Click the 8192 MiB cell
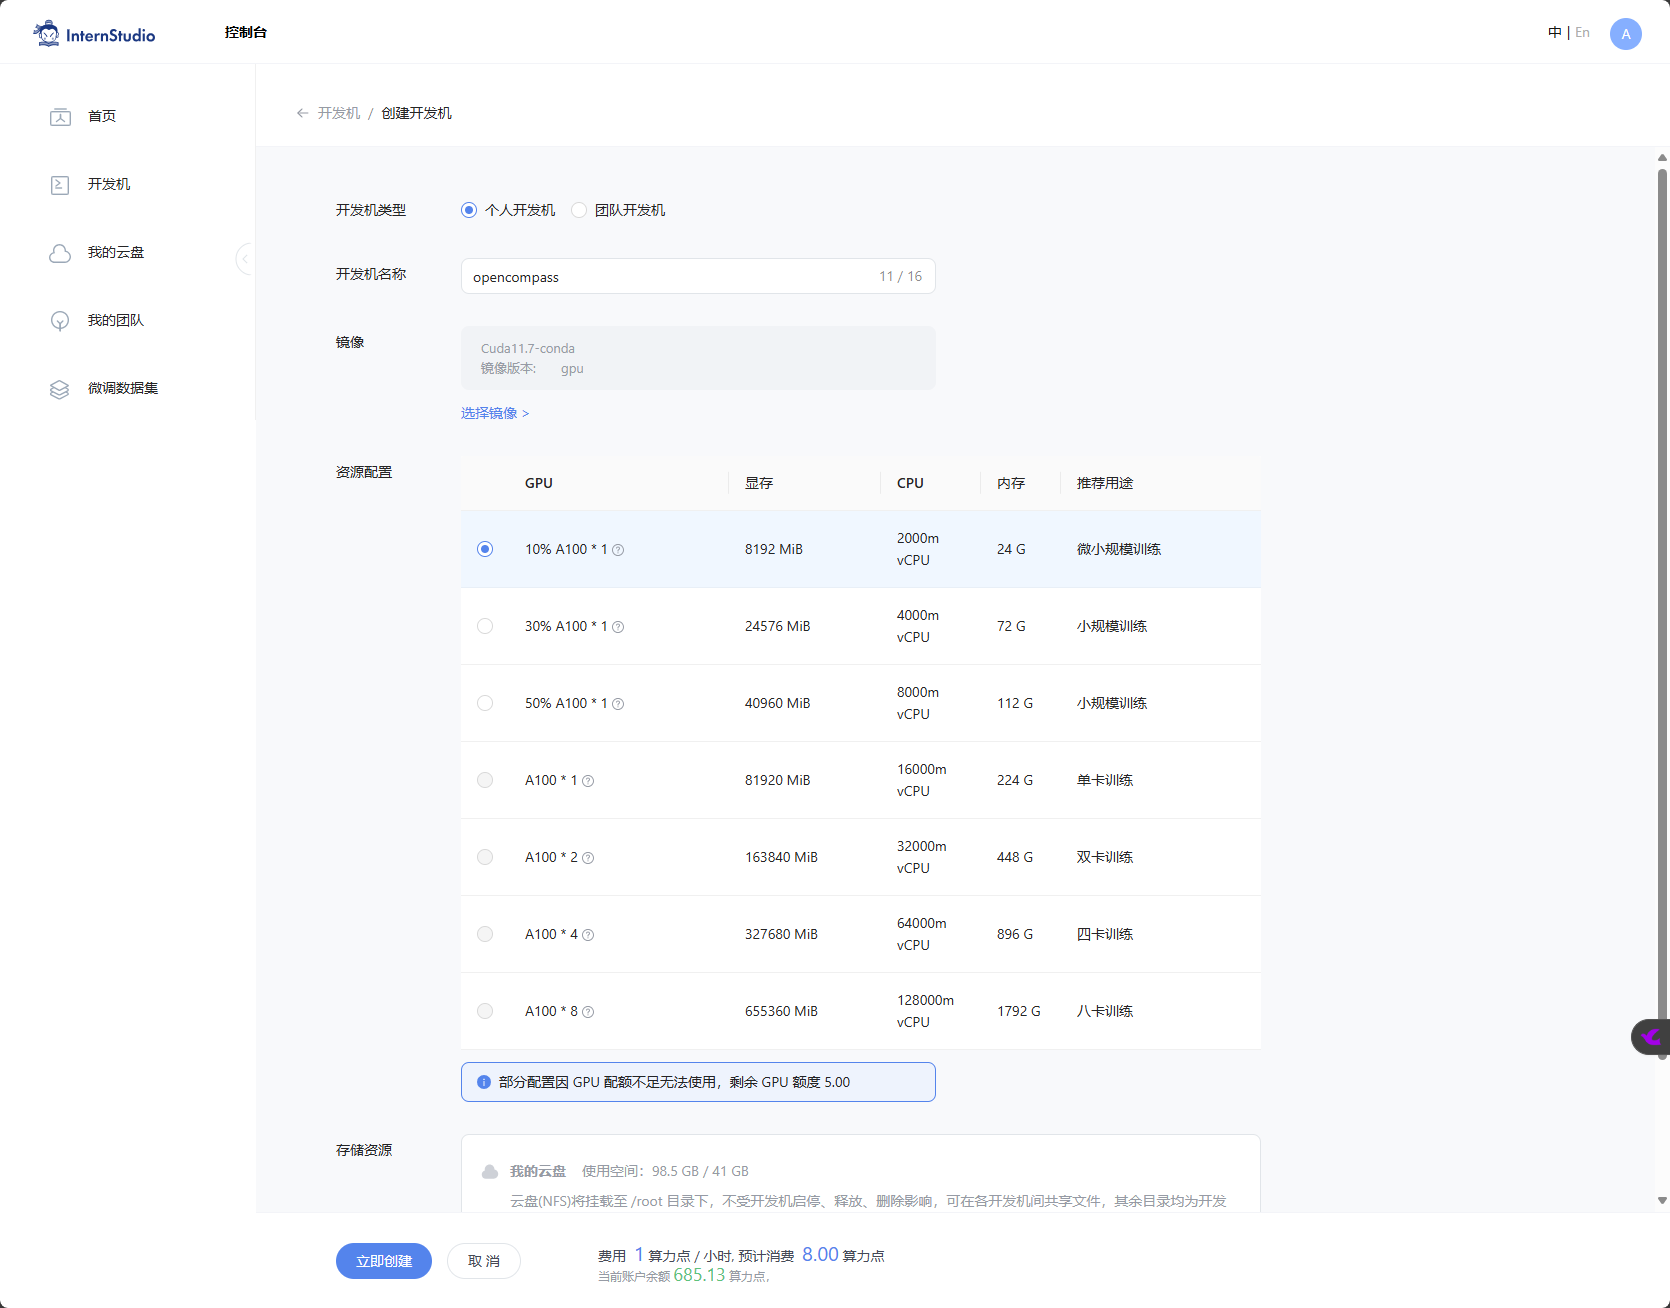The width and height of the screenshot is (1670, 1308). pos(774,549)
